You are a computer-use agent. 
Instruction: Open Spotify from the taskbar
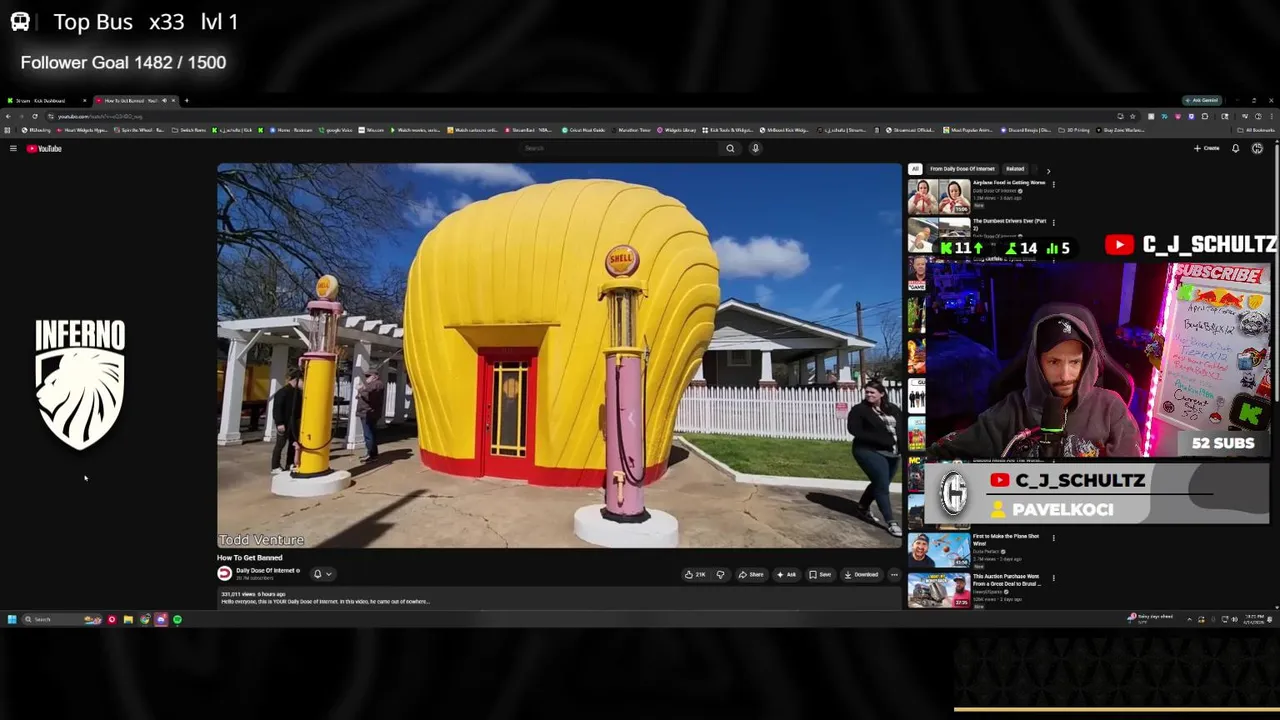click(x=177, y=620)
